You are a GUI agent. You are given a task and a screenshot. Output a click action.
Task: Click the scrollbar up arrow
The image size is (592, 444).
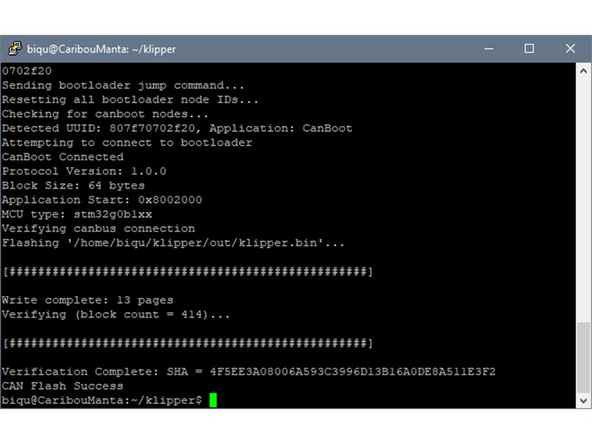click(583, 71)
